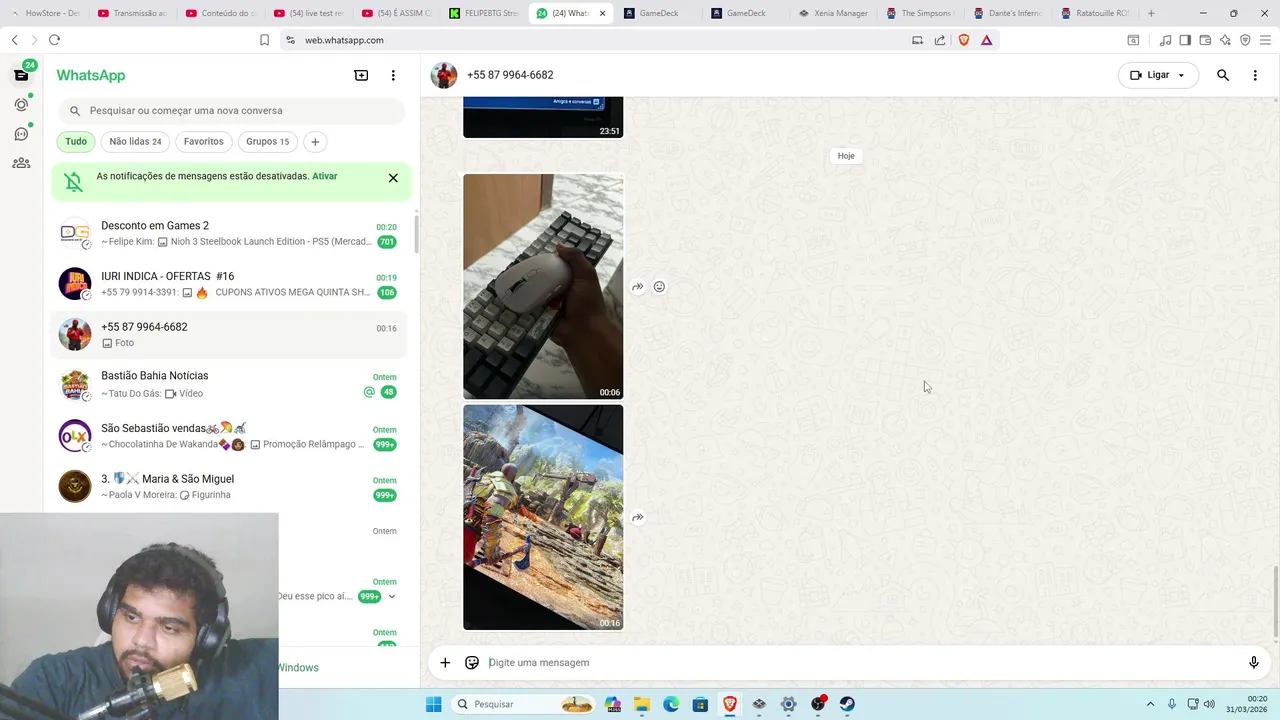
Task: Open Windows Start menu
Action: 433,704
